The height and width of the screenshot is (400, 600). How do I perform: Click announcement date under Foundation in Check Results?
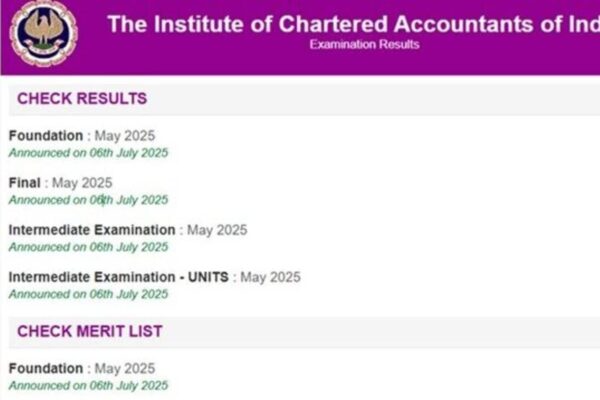pyautogui.click(x=88, y=153)
